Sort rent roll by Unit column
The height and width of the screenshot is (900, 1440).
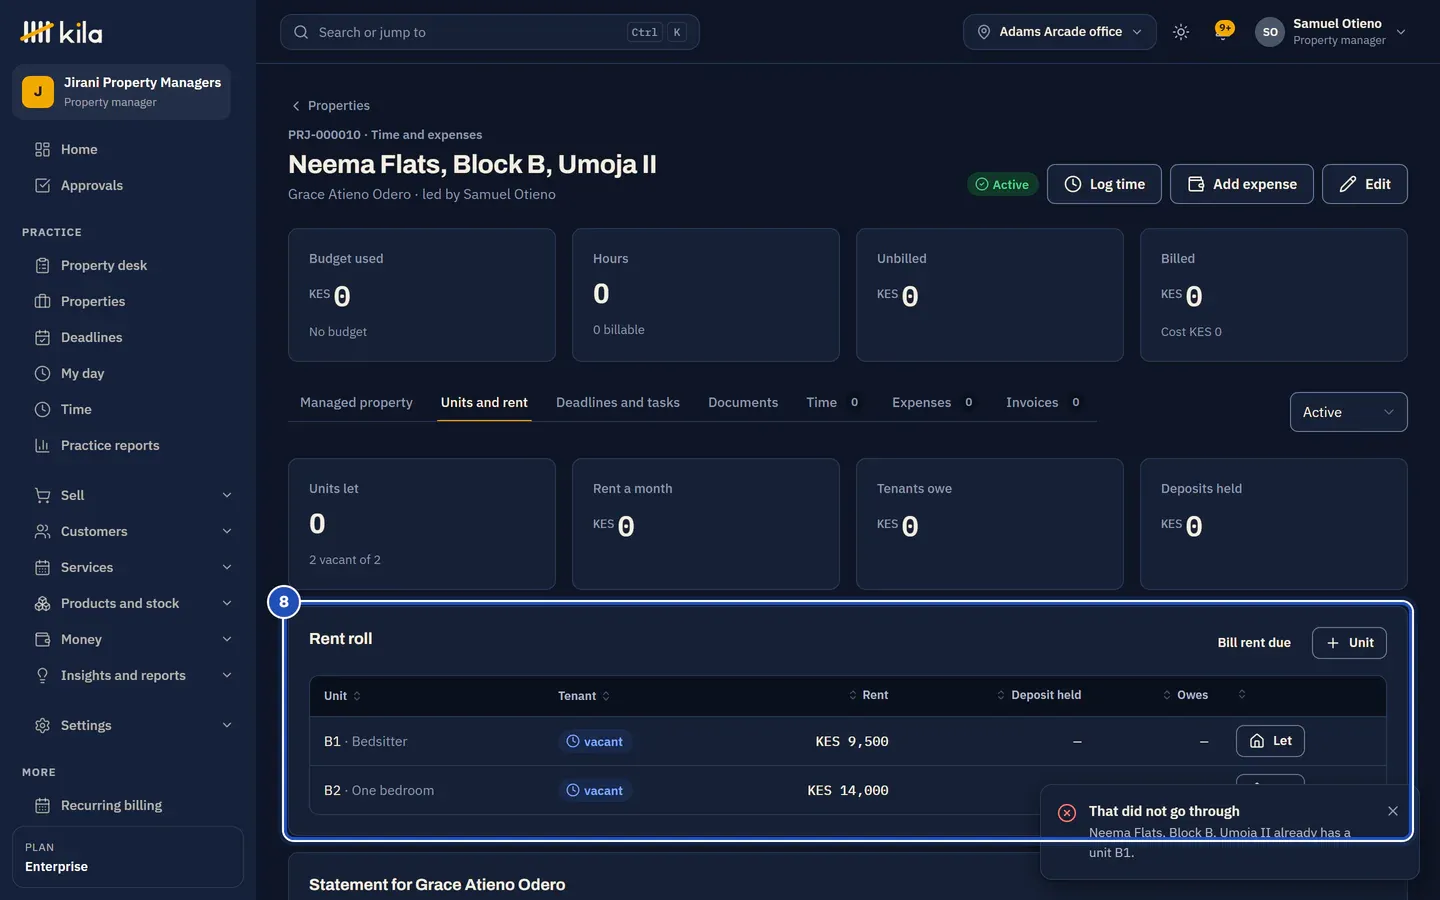pyautogui.click(x=342, y=696)
